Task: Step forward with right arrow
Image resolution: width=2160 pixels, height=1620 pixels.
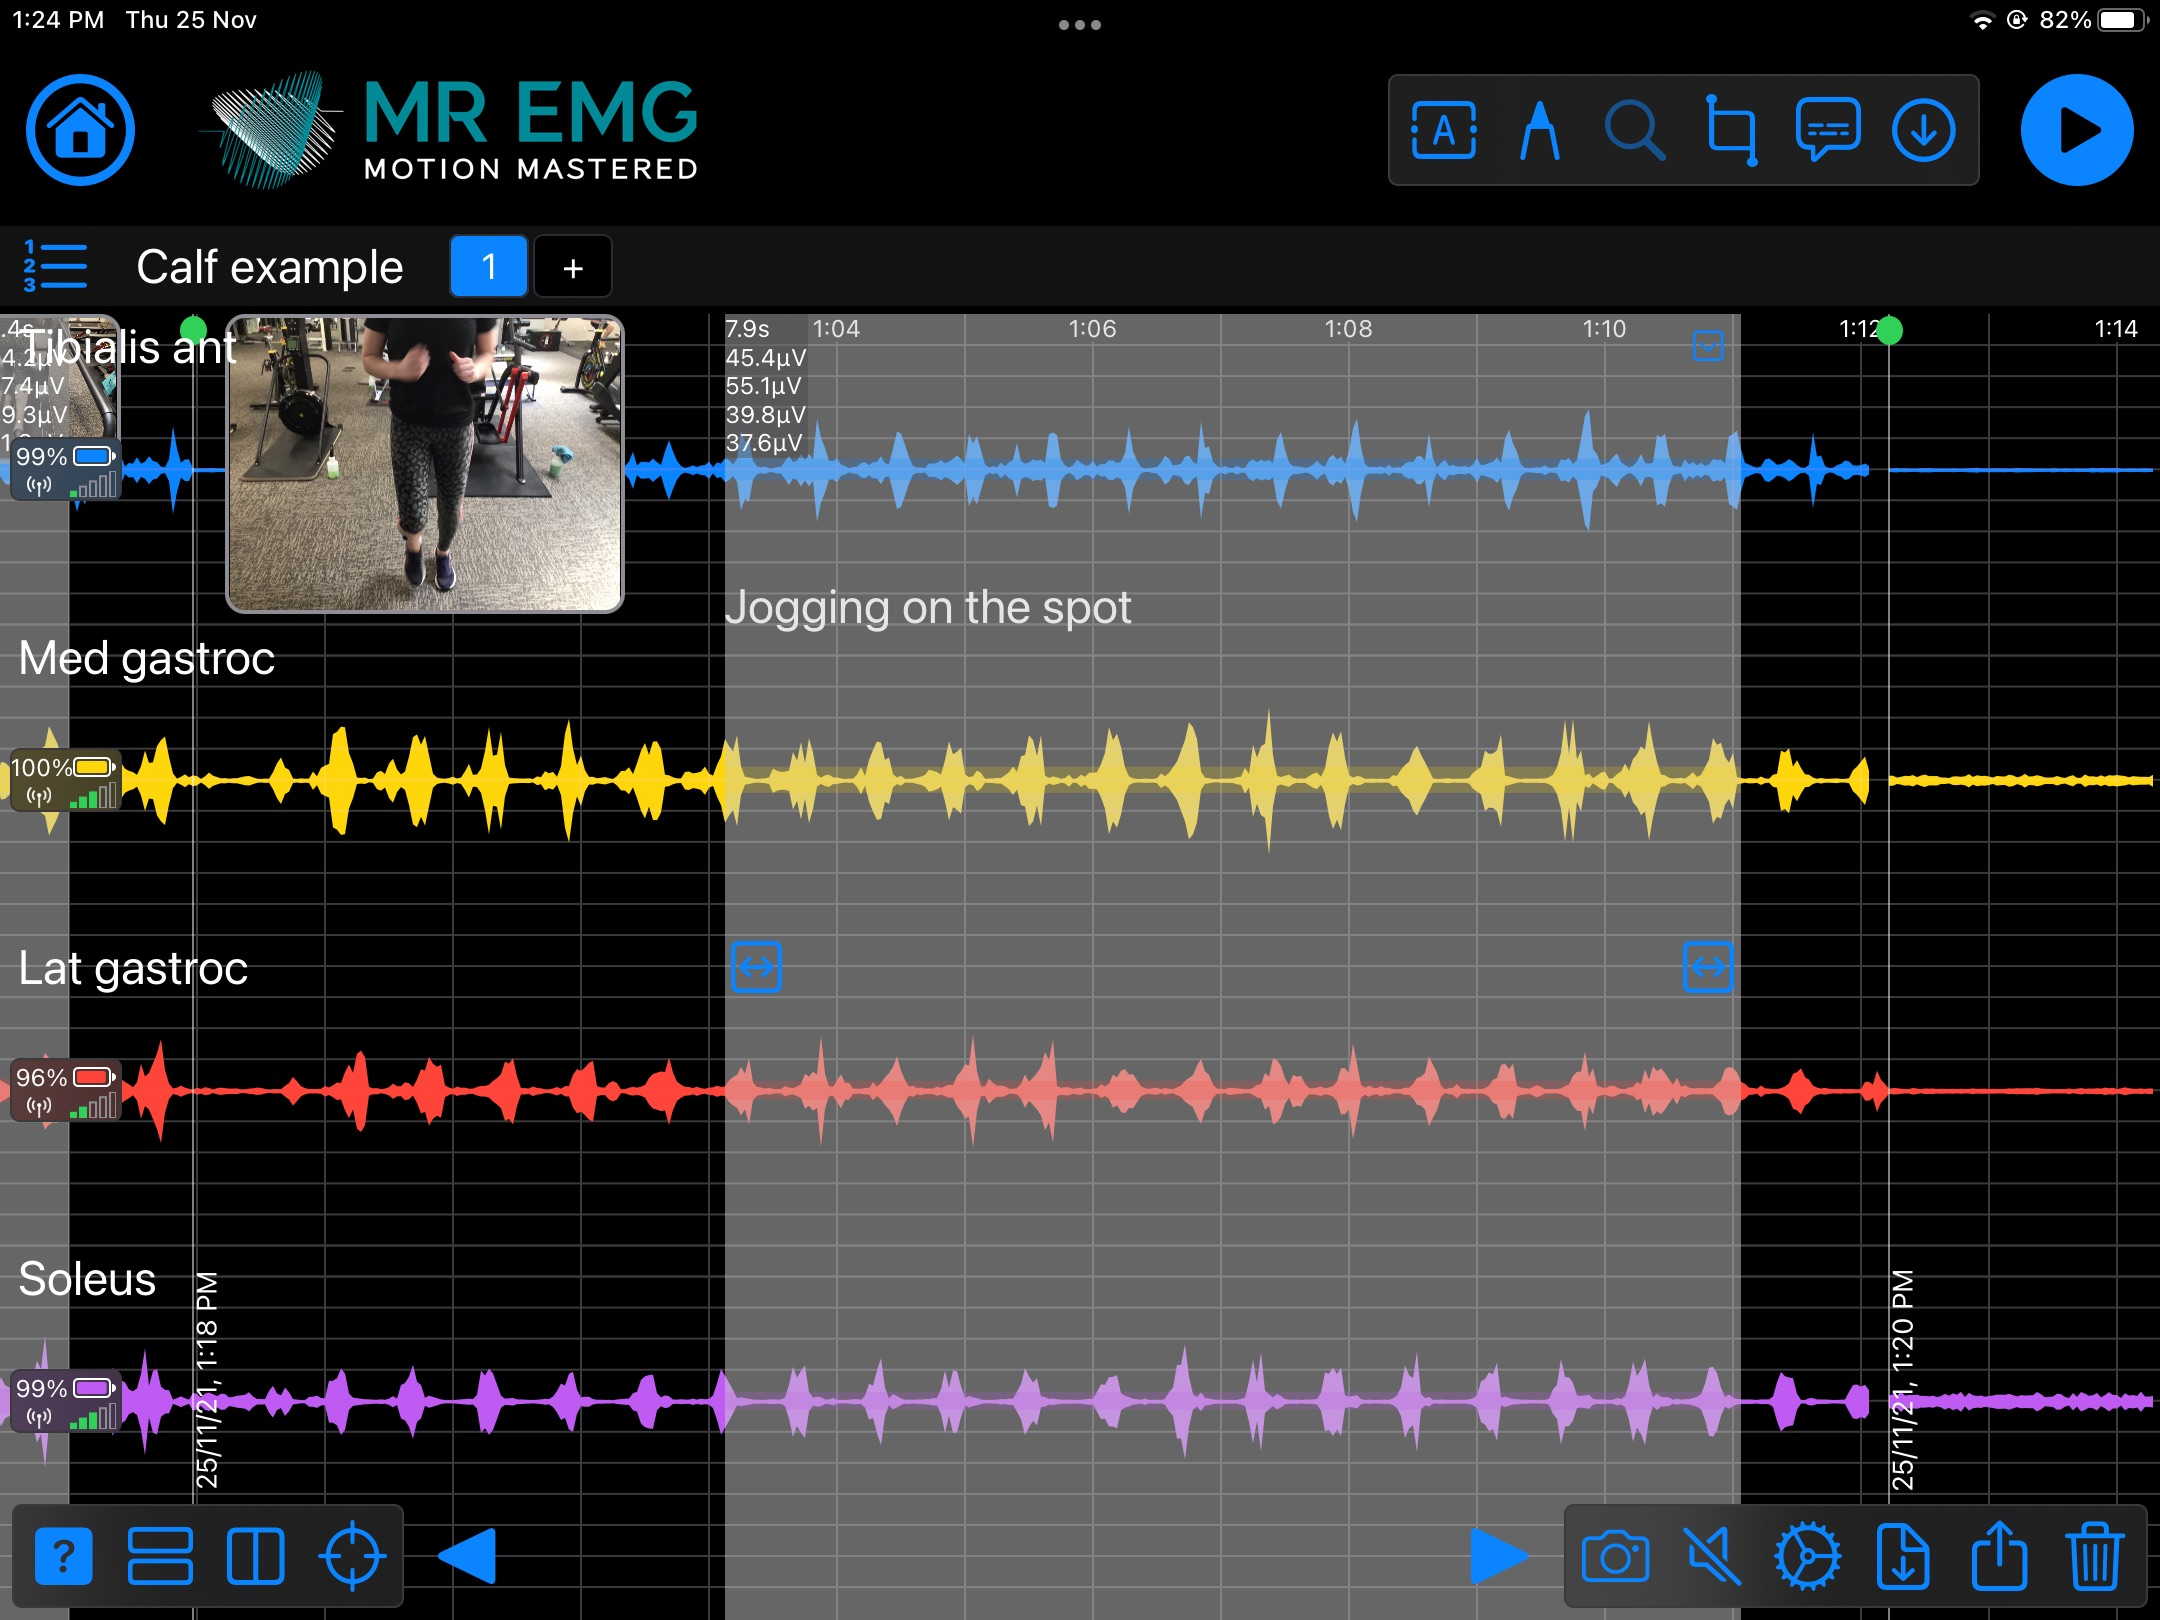Action: (x=1499, y=1556)
